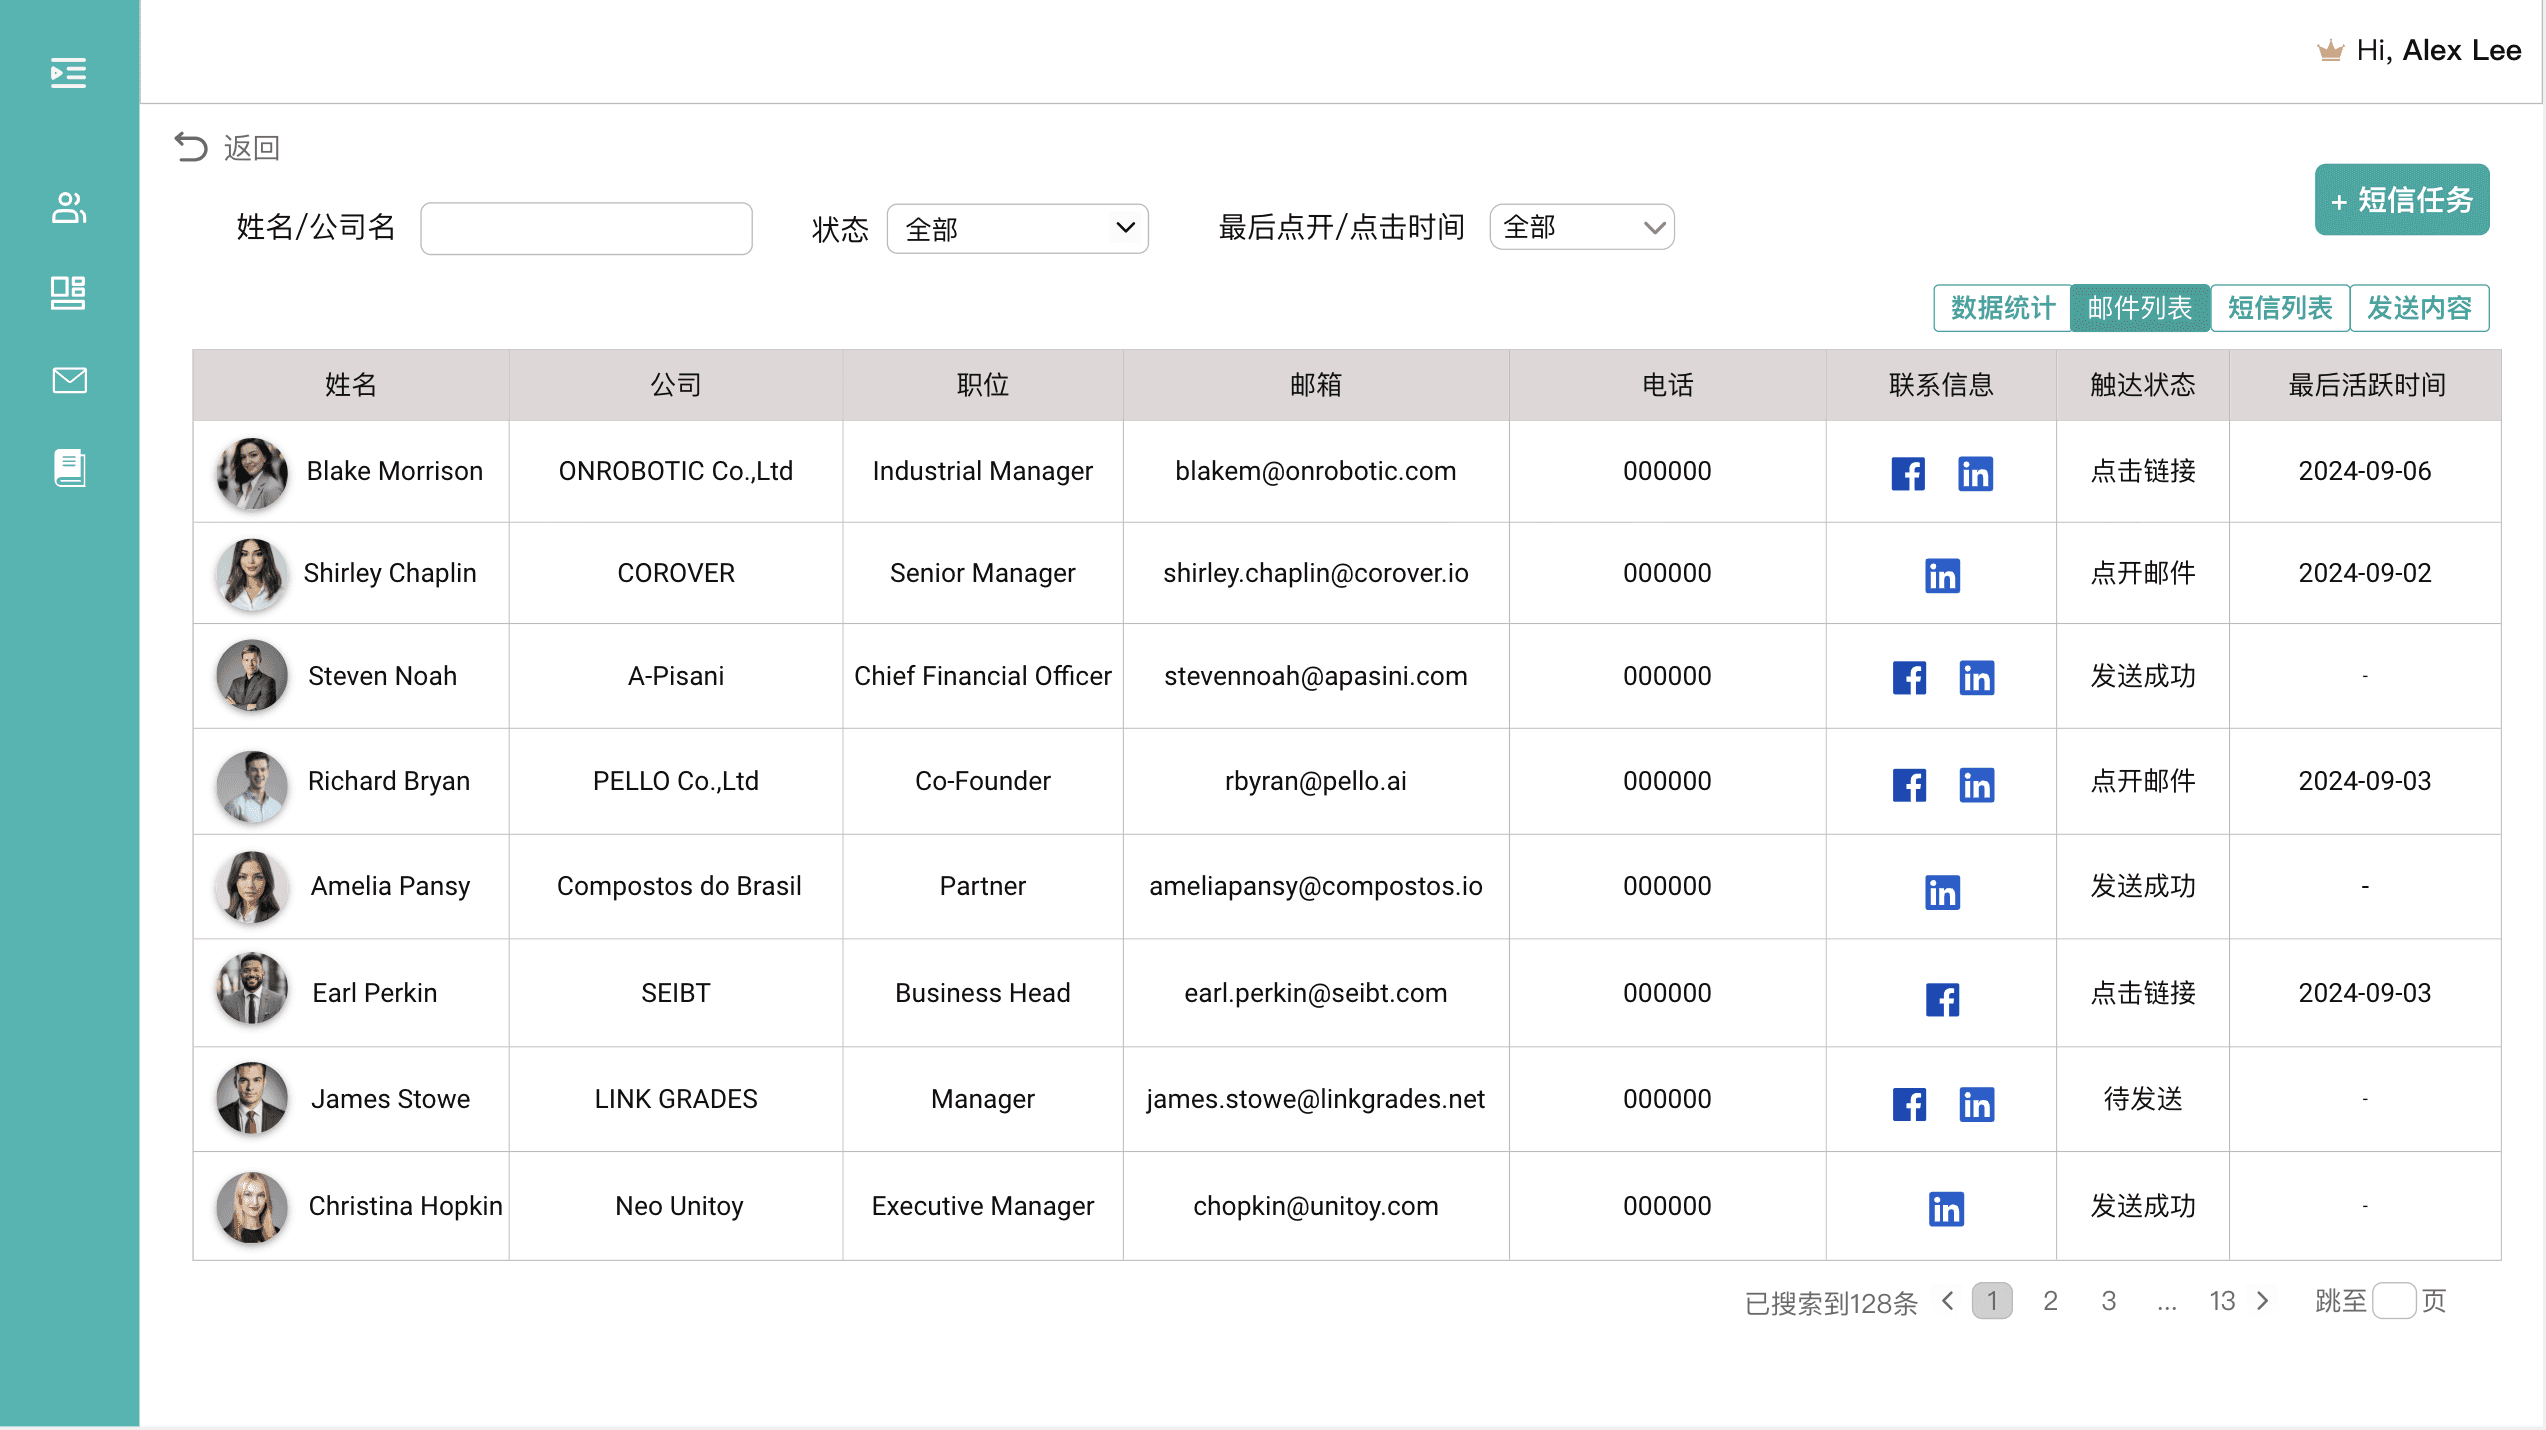Click Blake Morrison's avatar photo

252,473
